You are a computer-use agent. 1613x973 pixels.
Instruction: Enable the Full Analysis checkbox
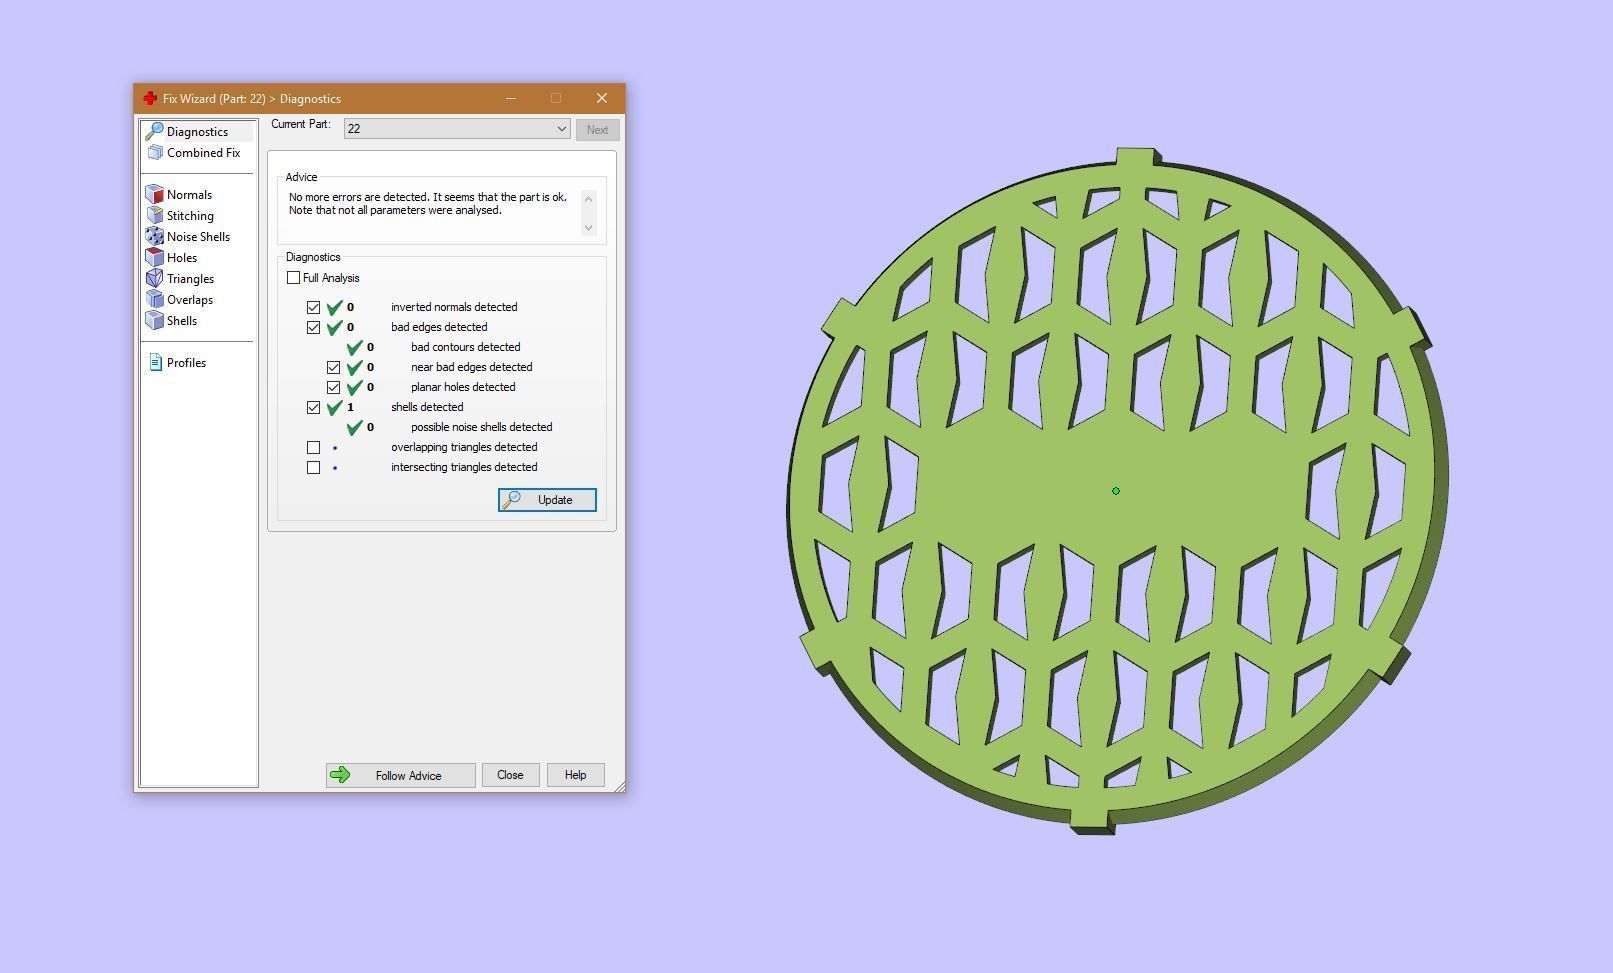click(x=293, y=278)
